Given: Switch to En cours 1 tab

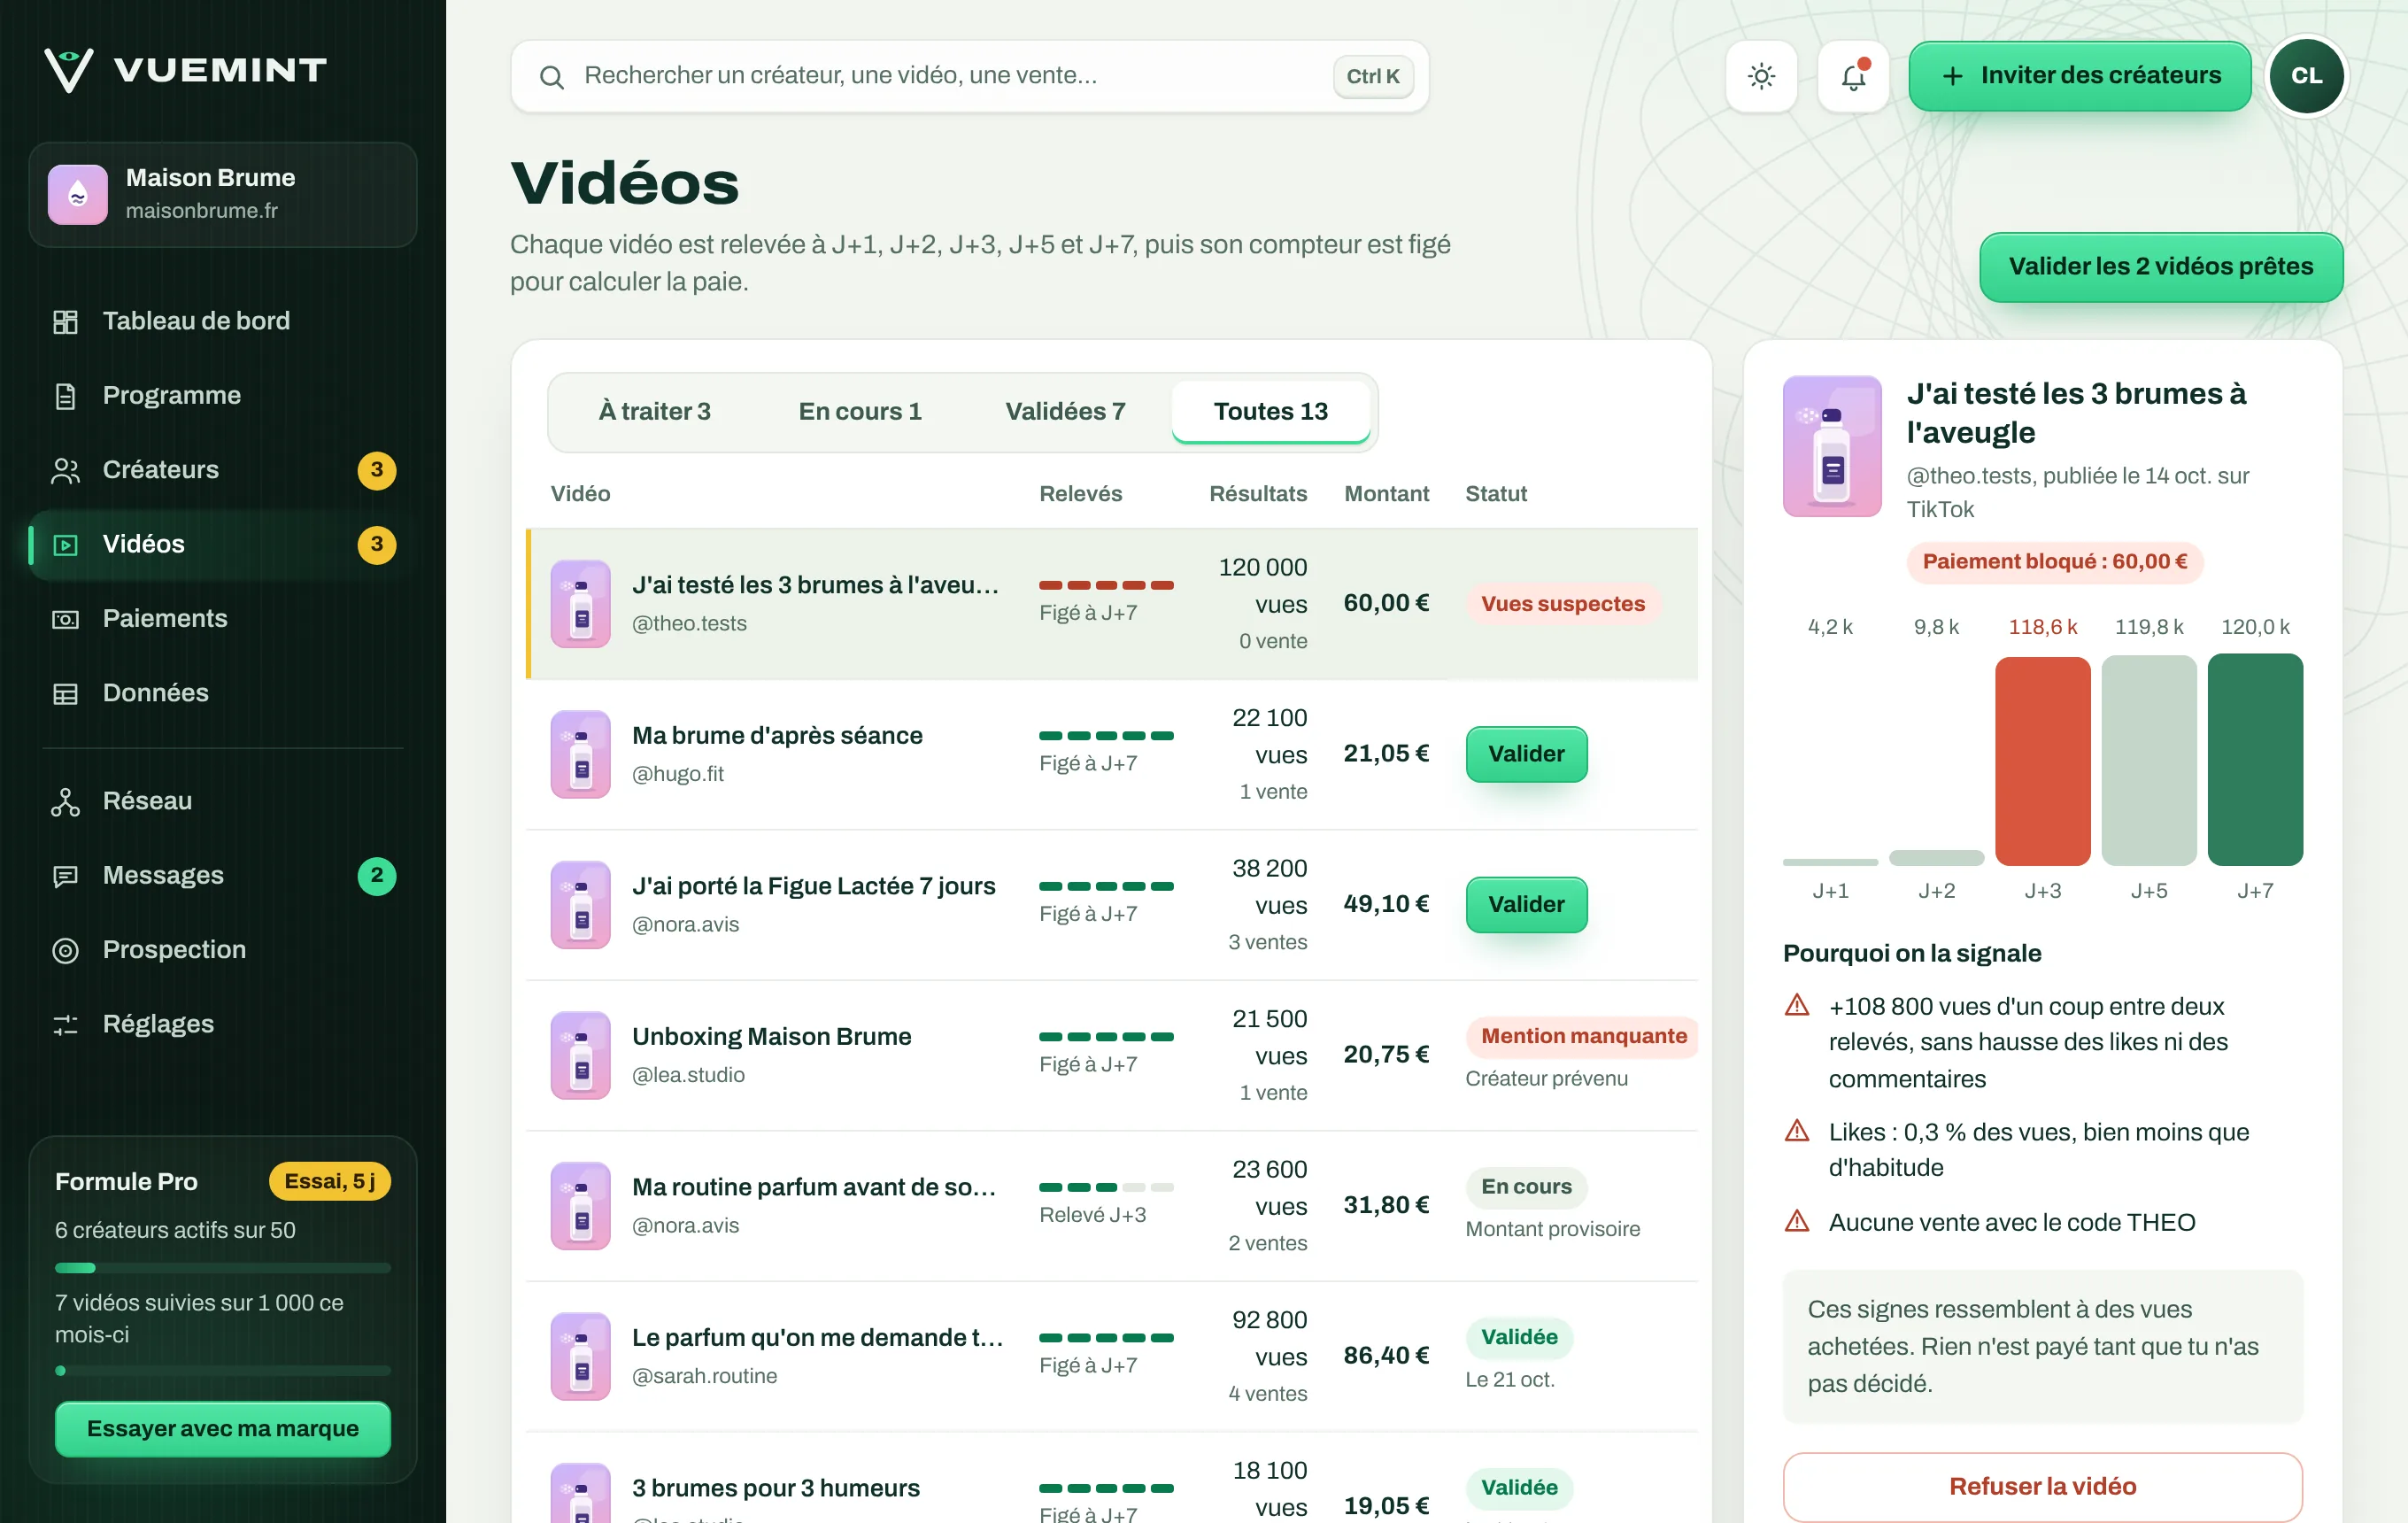Looking at the screenshot, I should 859,411.
